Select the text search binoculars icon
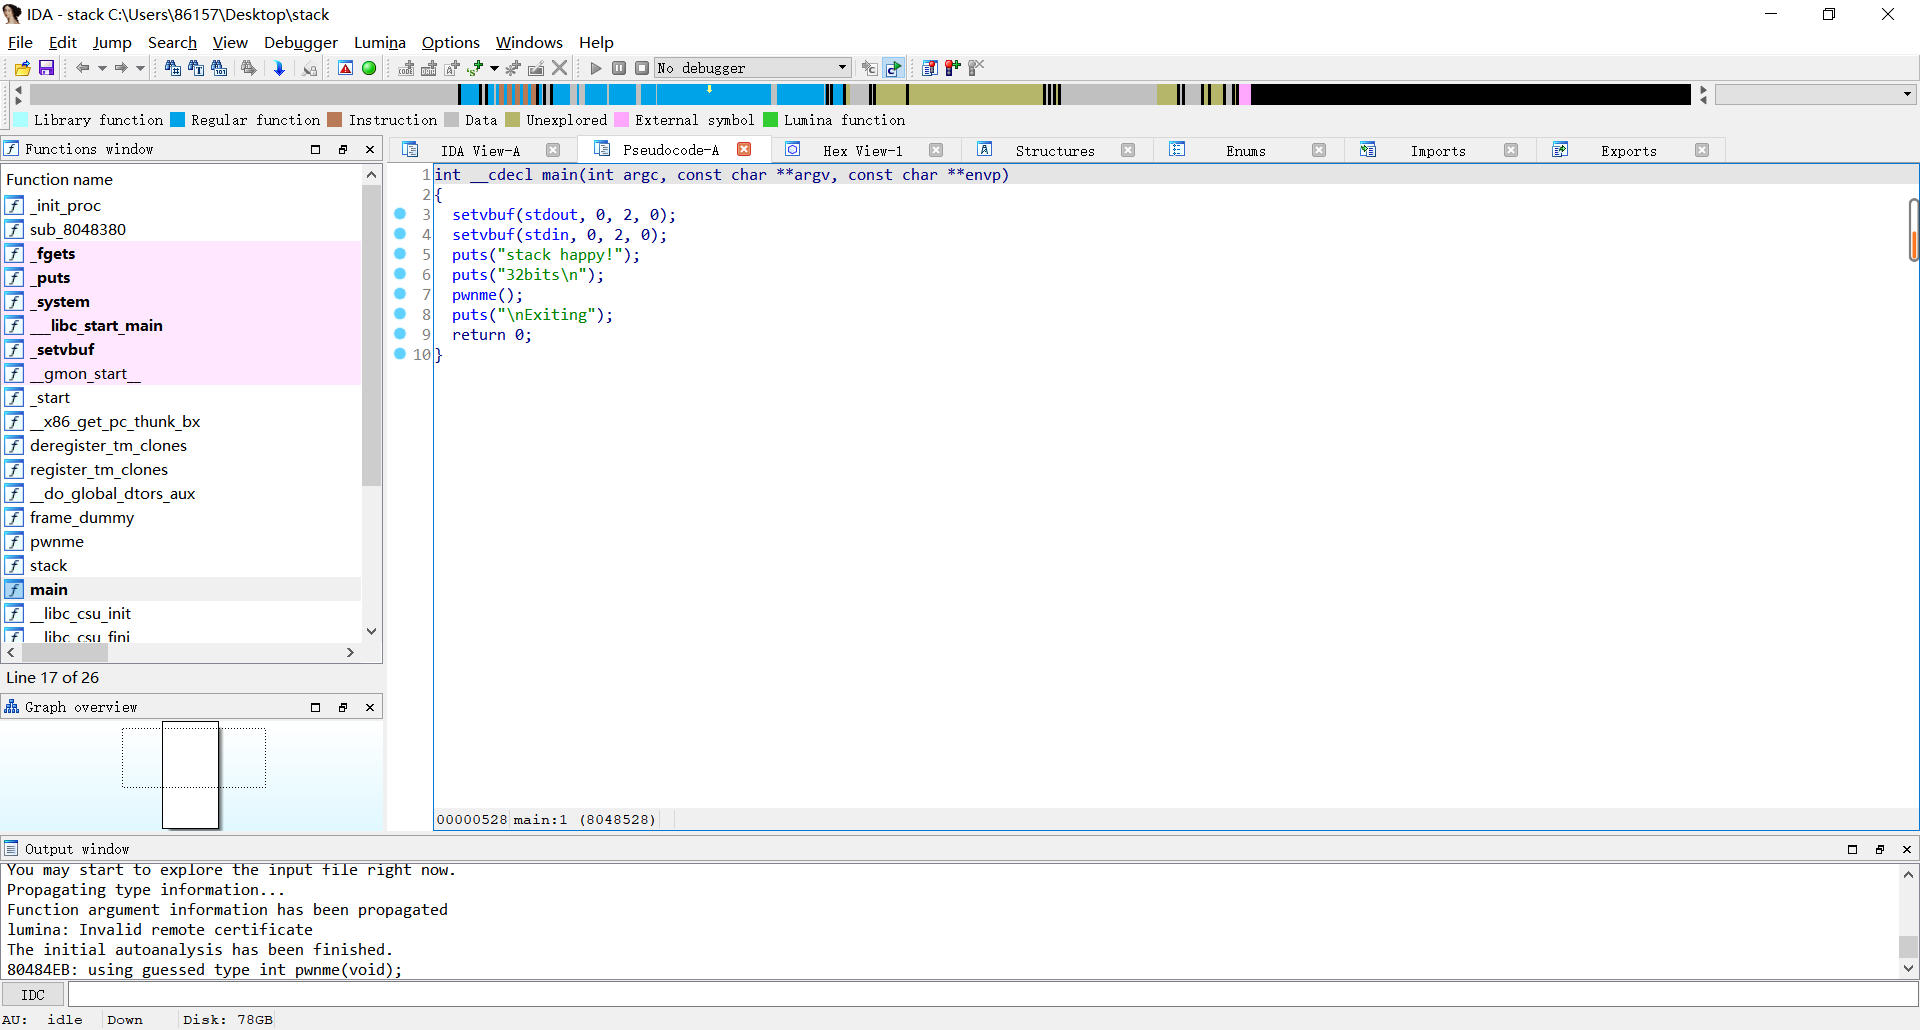This screenshot has width=1920, height=1030. (196, 68)
